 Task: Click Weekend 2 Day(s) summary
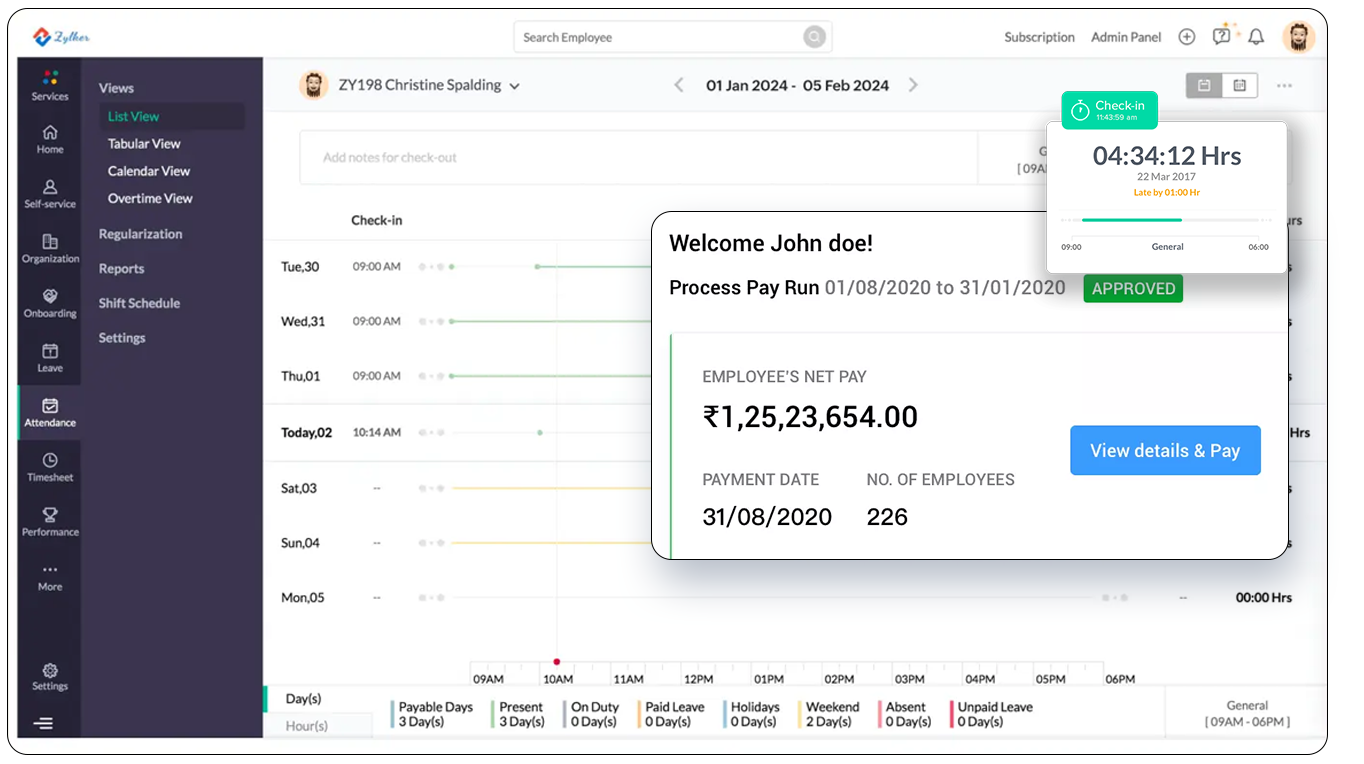pyautogui.click(x=831, y=714)
